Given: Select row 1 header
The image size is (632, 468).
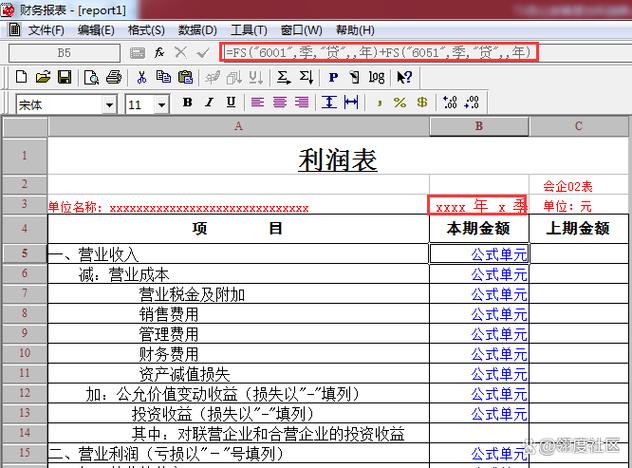Looking at the screenshot, I should [25, 156].
